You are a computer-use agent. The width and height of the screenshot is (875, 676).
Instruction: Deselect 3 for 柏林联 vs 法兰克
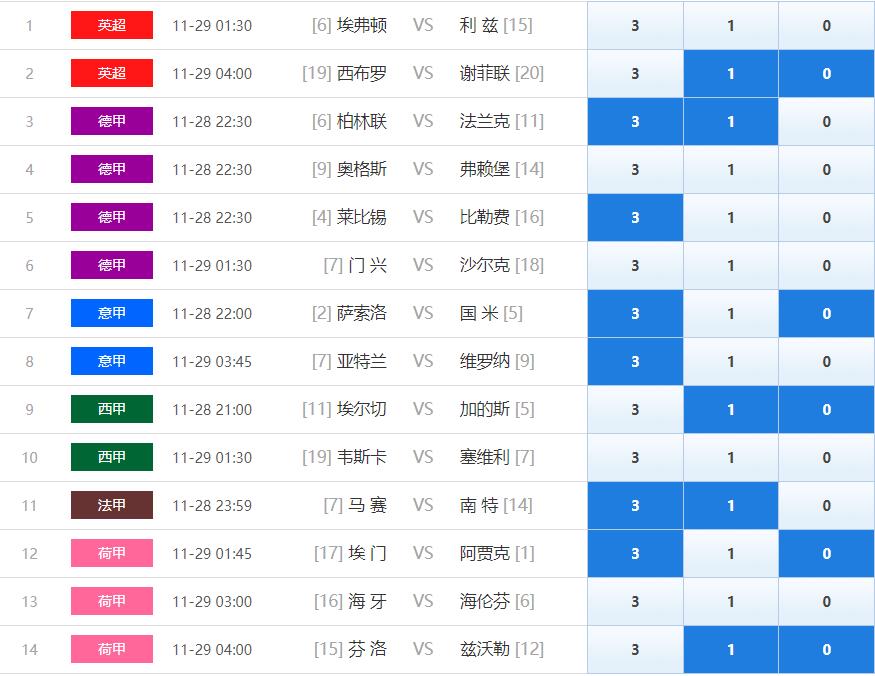pos(635,121)
